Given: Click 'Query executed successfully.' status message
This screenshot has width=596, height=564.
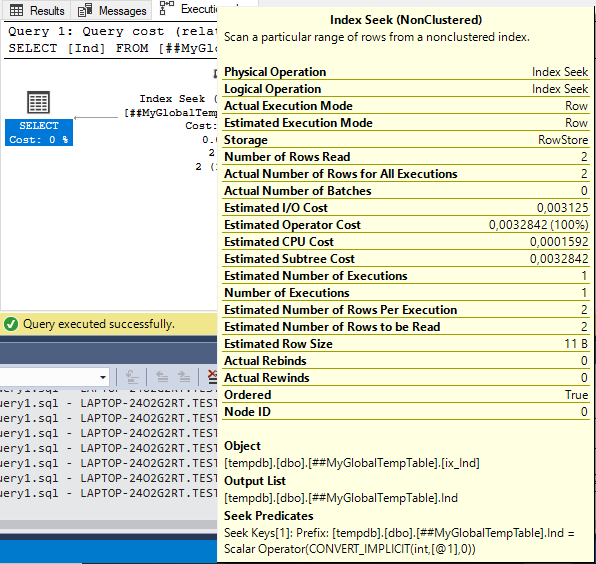Looking at the screenshot, I should [99, 324].
